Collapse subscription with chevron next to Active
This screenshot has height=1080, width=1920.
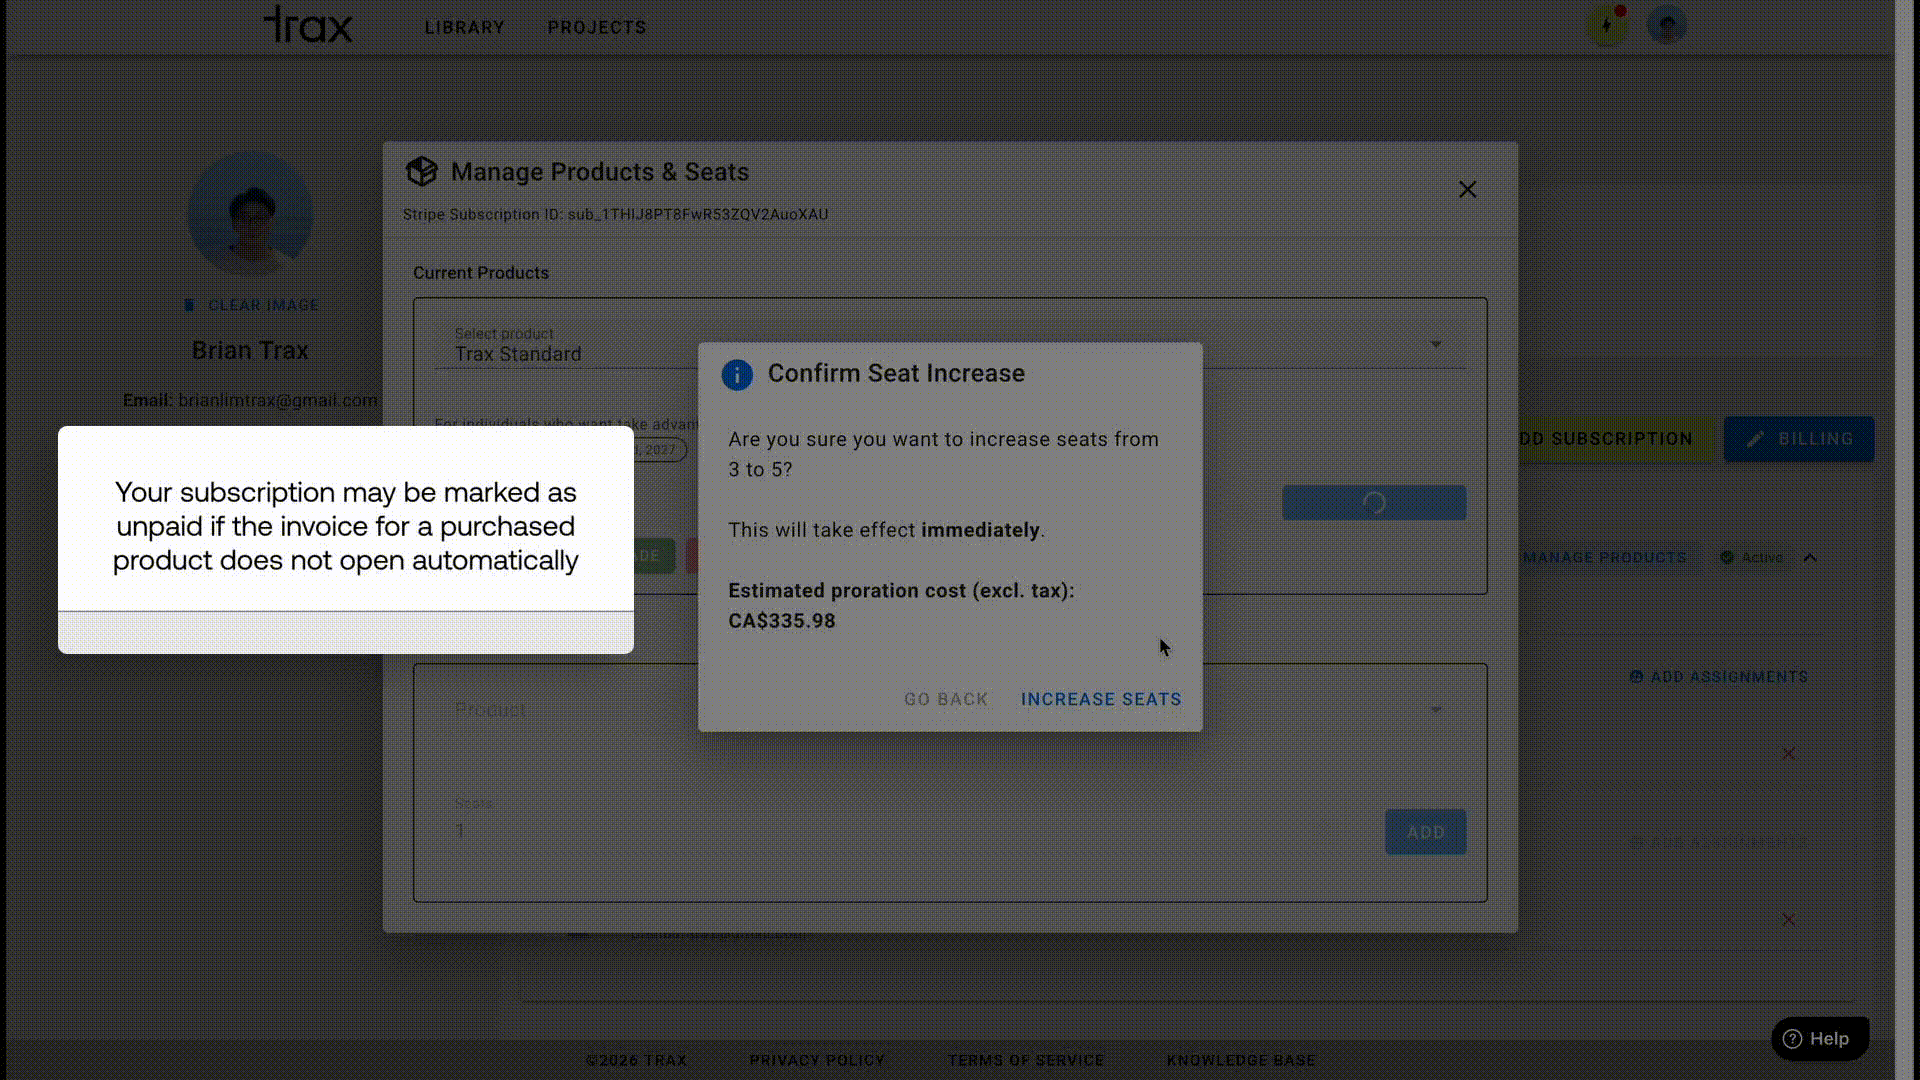1810,558
